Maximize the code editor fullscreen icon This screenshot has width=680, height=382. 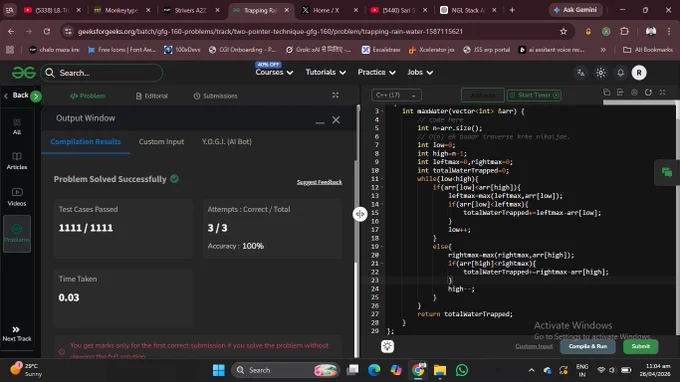coord(662,92)
